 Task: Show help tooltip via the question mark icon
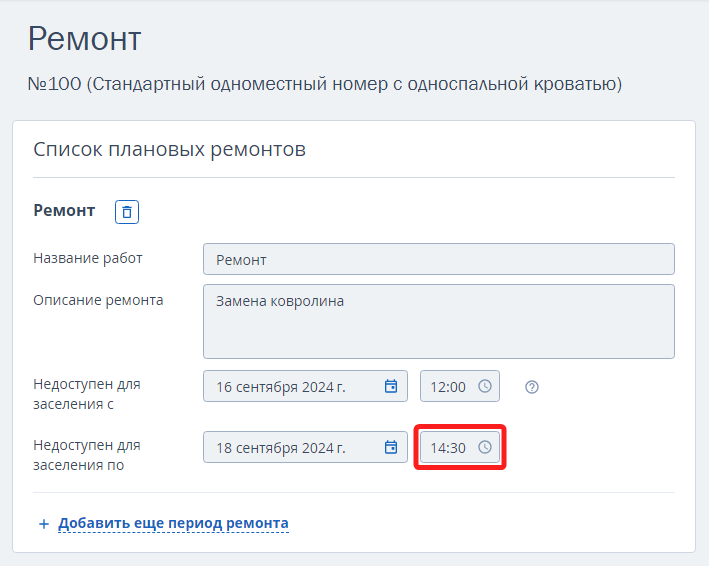coord(532,387)
